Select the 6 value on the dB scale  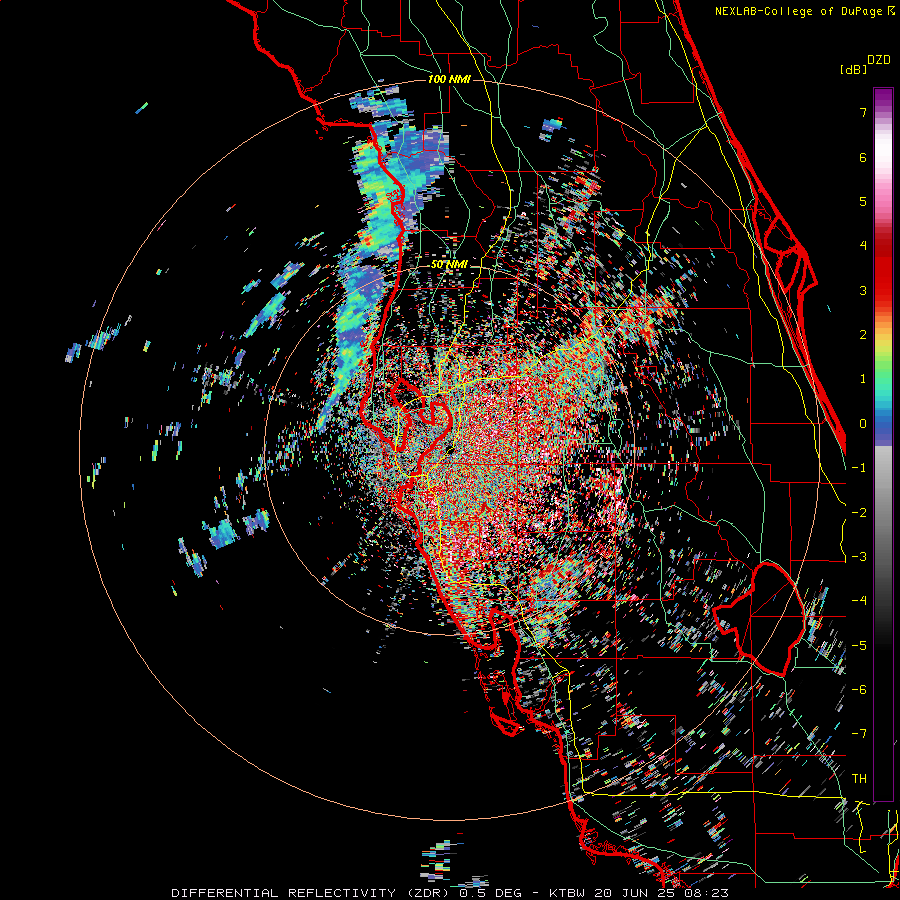863,157
